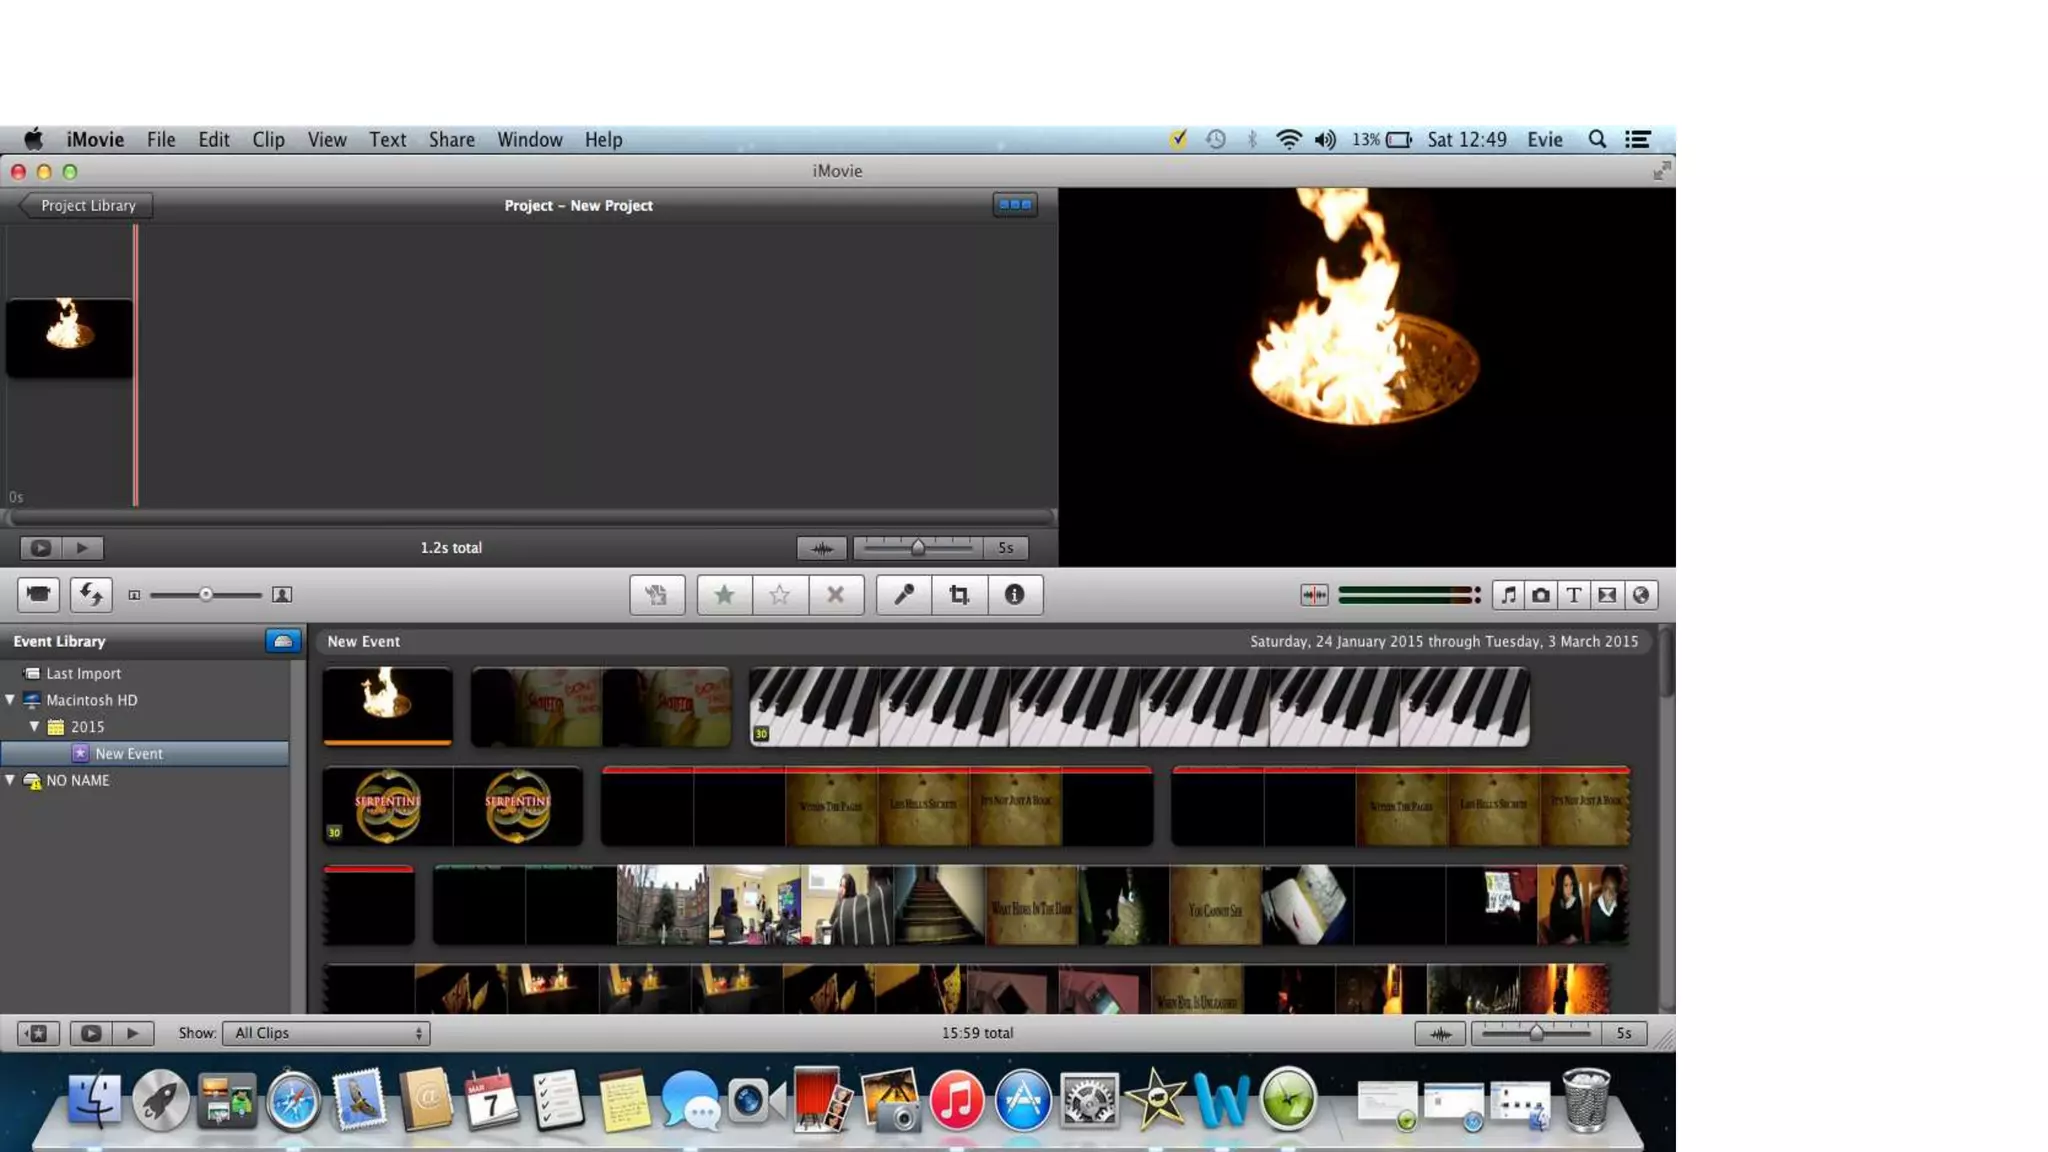Enter full screen using window corner arrows

pos(1661,171)
